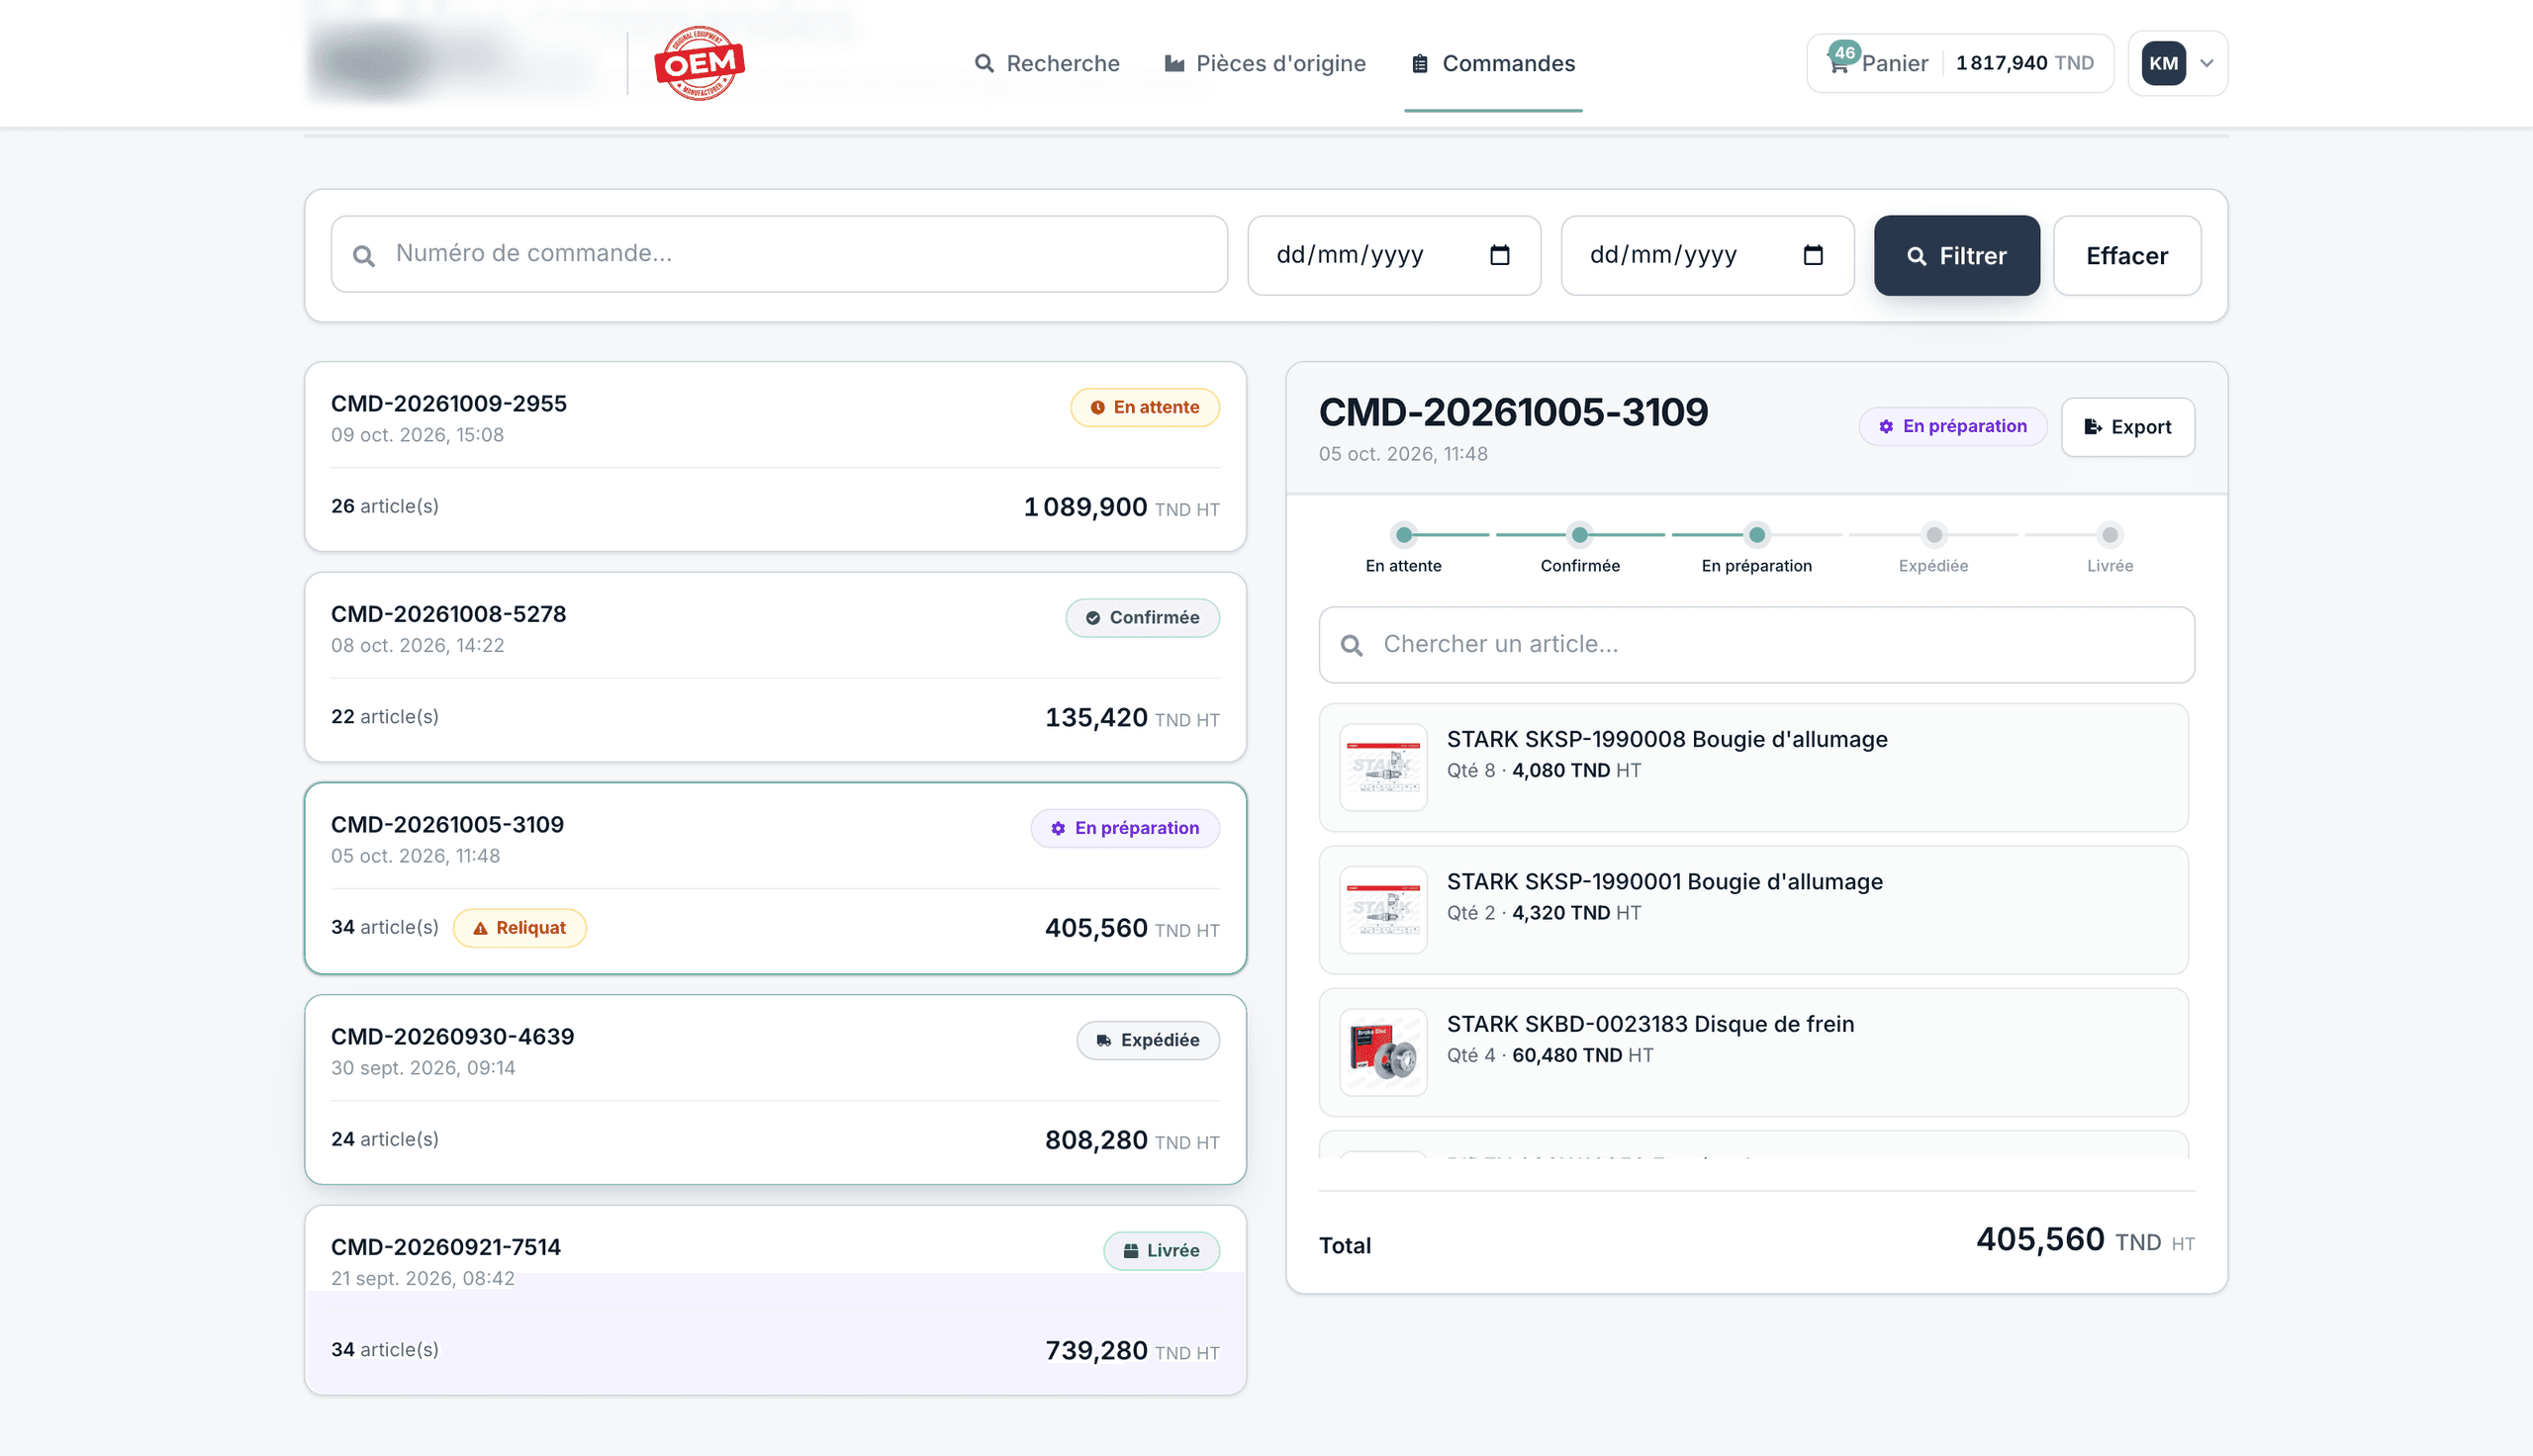Click the Confirmée progress step dot
2533x1456 pixels.
point(1579,535)
